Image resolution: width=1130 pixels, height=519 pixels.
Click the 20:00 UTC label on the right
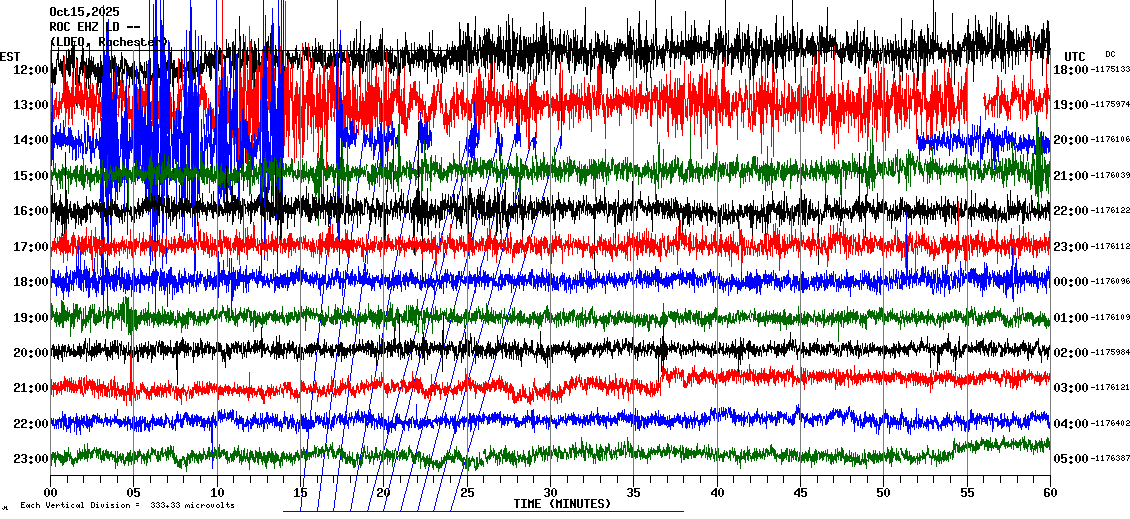pyautogui.click(x=1070, y=140)
